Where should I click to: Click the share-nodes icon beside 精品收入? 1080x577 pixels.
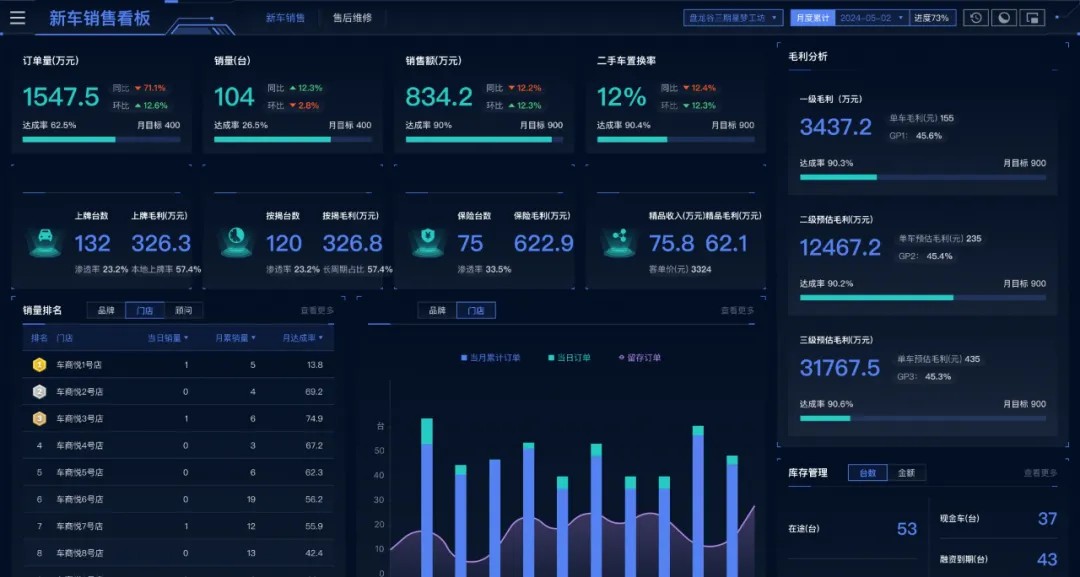(619, 241)
